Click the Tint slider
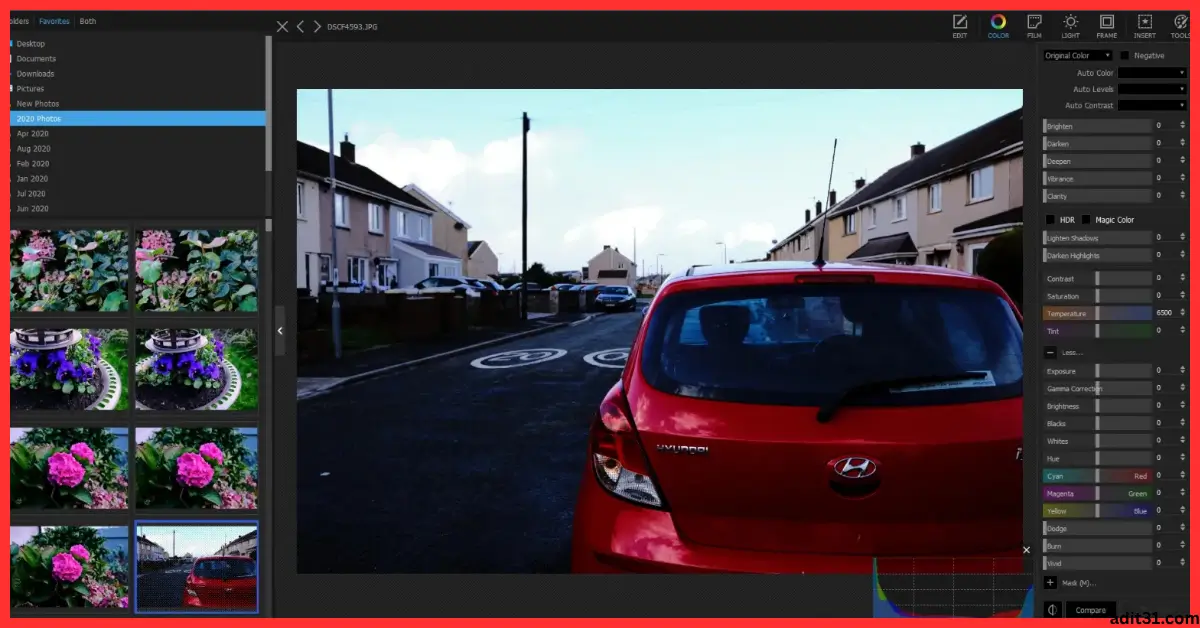Viewport: 1200px width, 628px height. coord(1097,330)
